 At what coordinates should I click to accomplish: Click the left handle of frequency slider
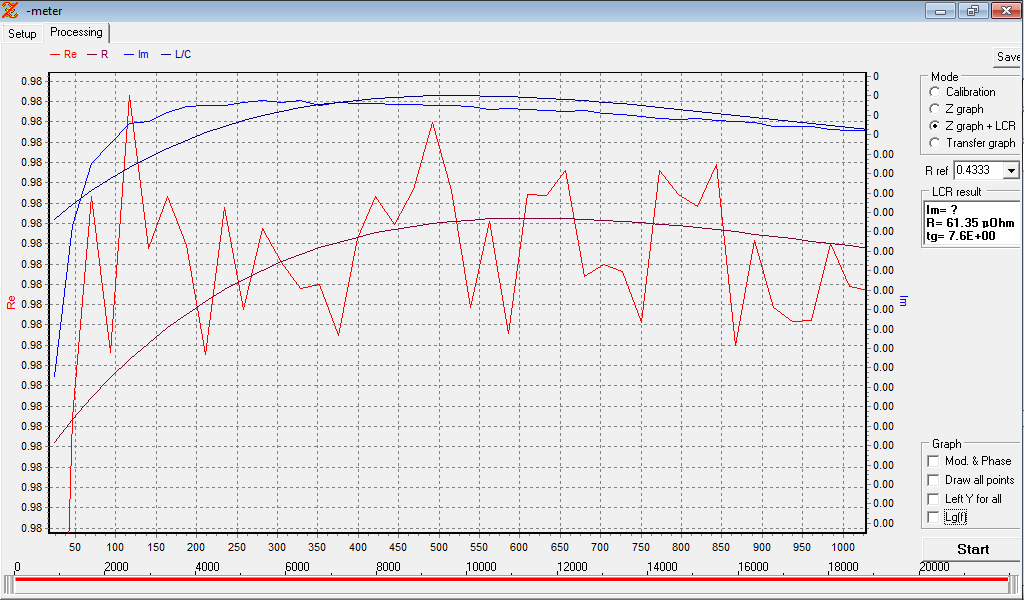click(8, 584)
